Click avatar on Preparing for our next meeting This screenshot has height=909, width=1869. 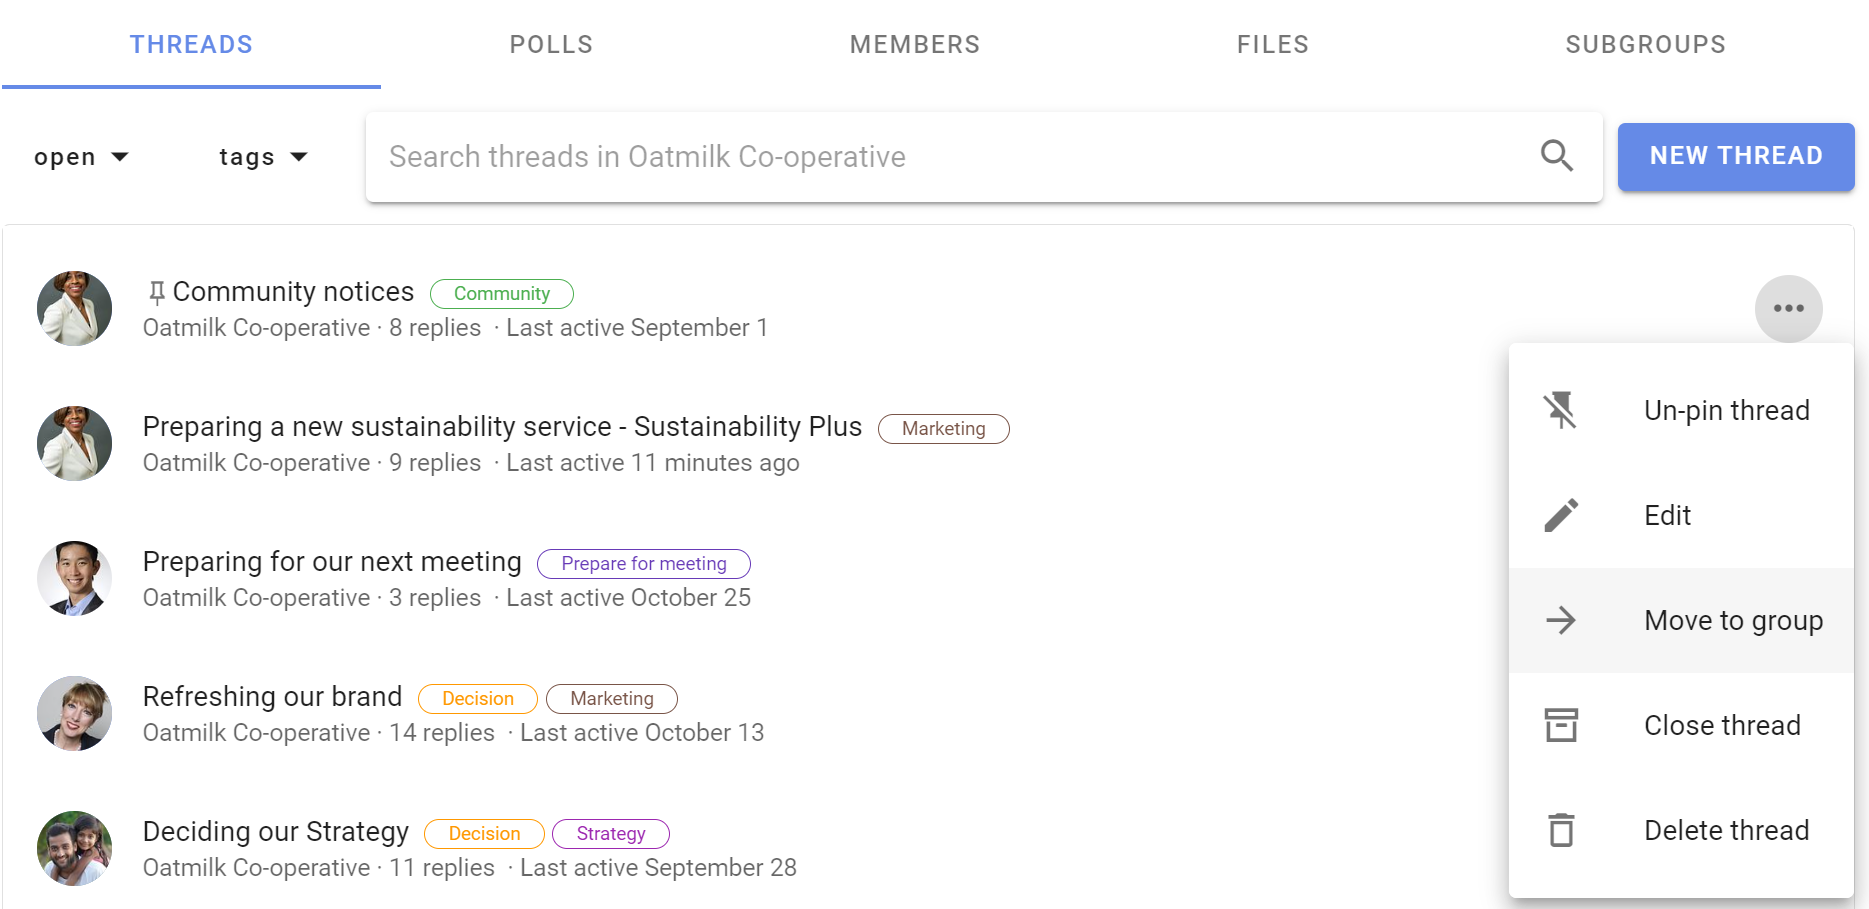coord(74,578)
